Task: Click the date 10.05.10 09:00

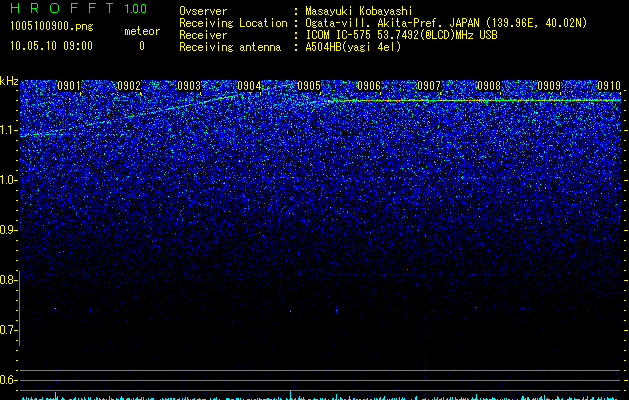Action: (51, 46)
